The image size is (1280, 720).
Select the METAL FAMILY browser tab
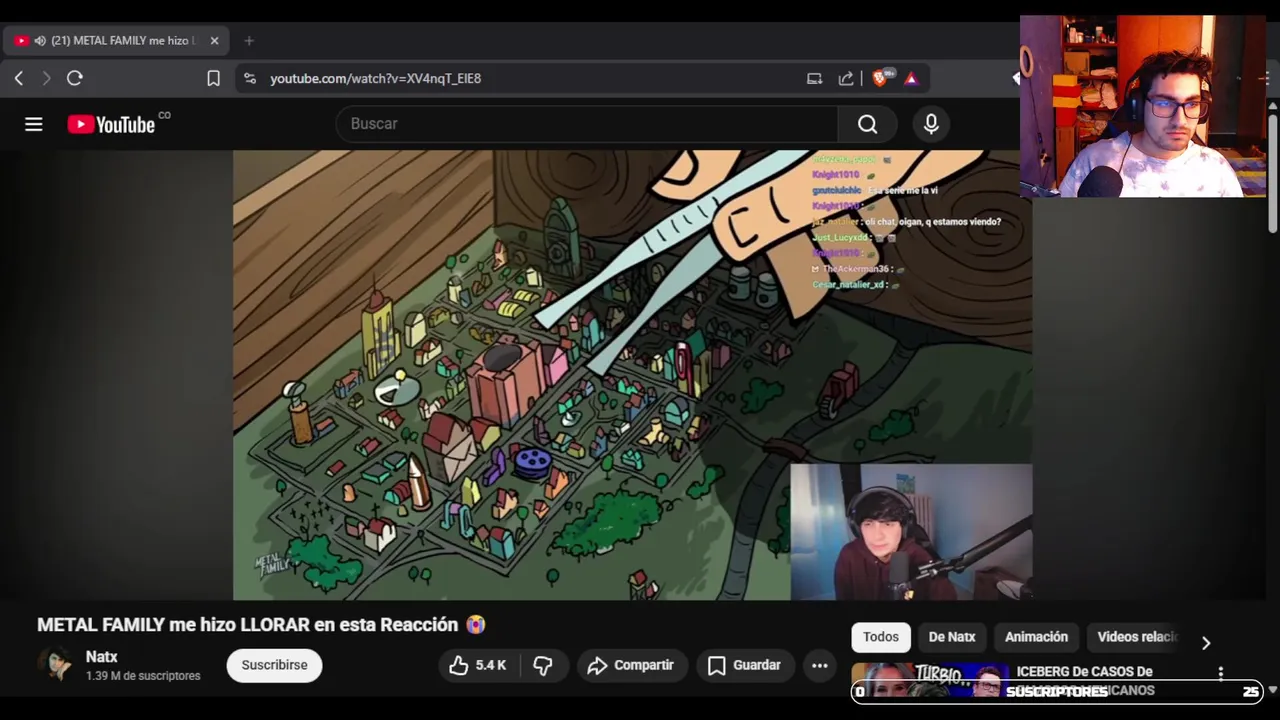pyautogui.click(x=116, y=41)
